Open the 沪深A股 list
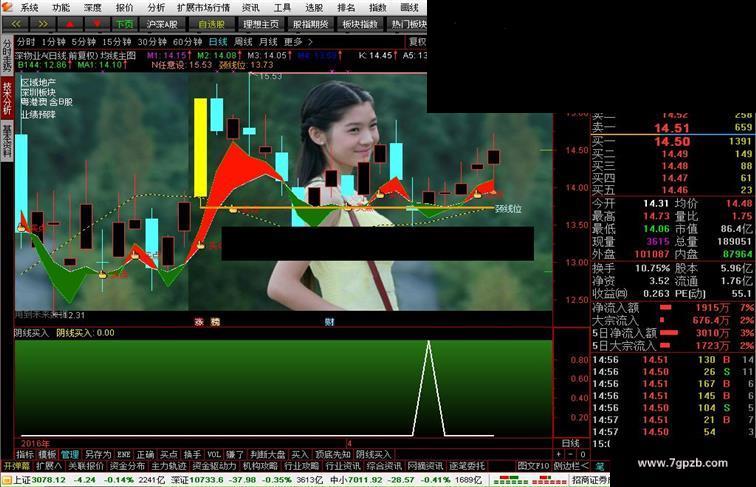This screenshot has width=756, height=487. point(162,24)
